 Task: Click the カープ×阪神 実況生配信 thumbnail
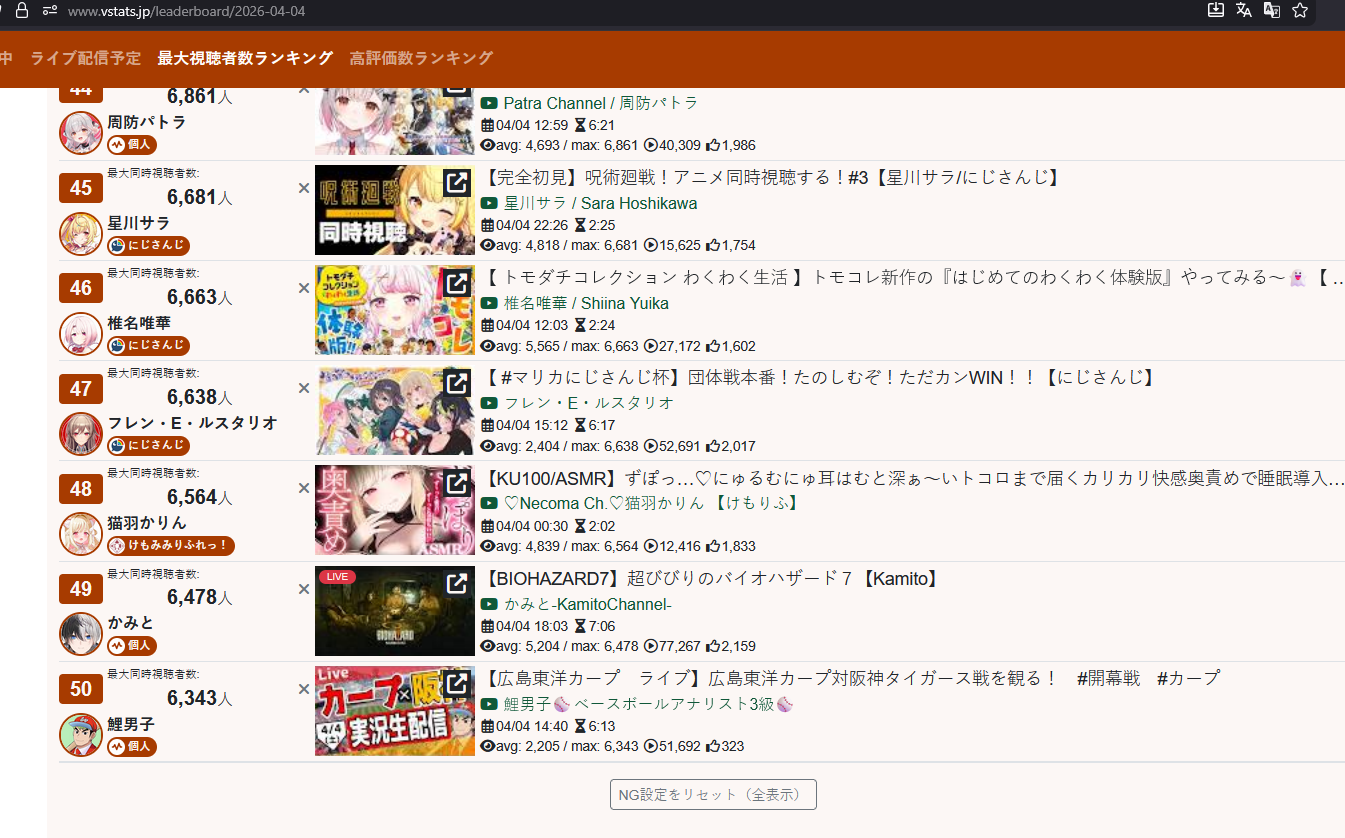pyautogui.click(x=395, y=711)
